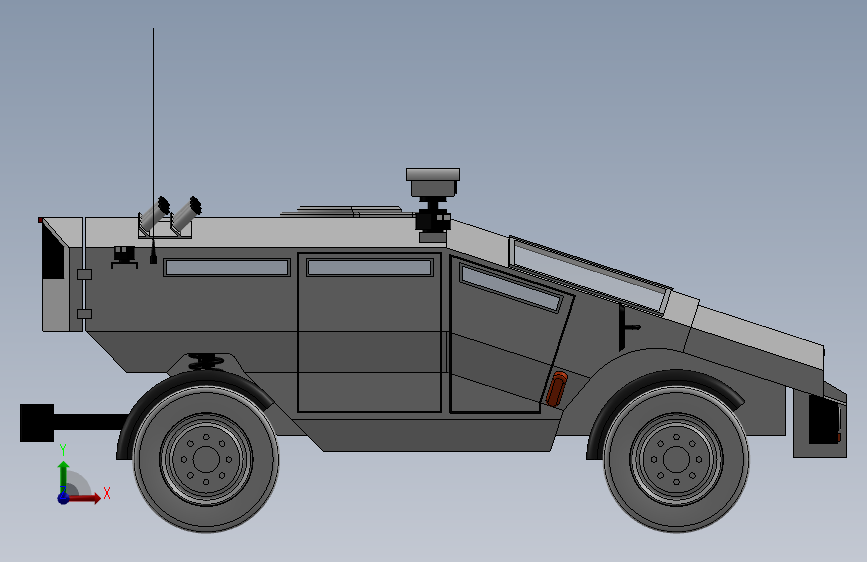Select the slanted front door window

point(511,288)
